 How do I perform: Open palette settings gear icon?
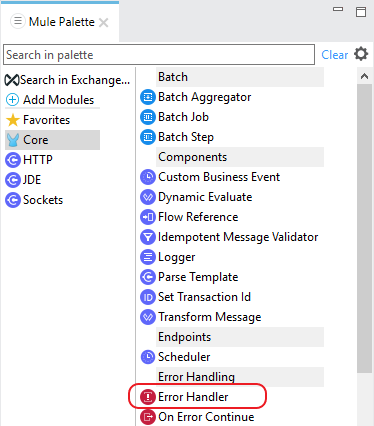(x=361, y=54)
